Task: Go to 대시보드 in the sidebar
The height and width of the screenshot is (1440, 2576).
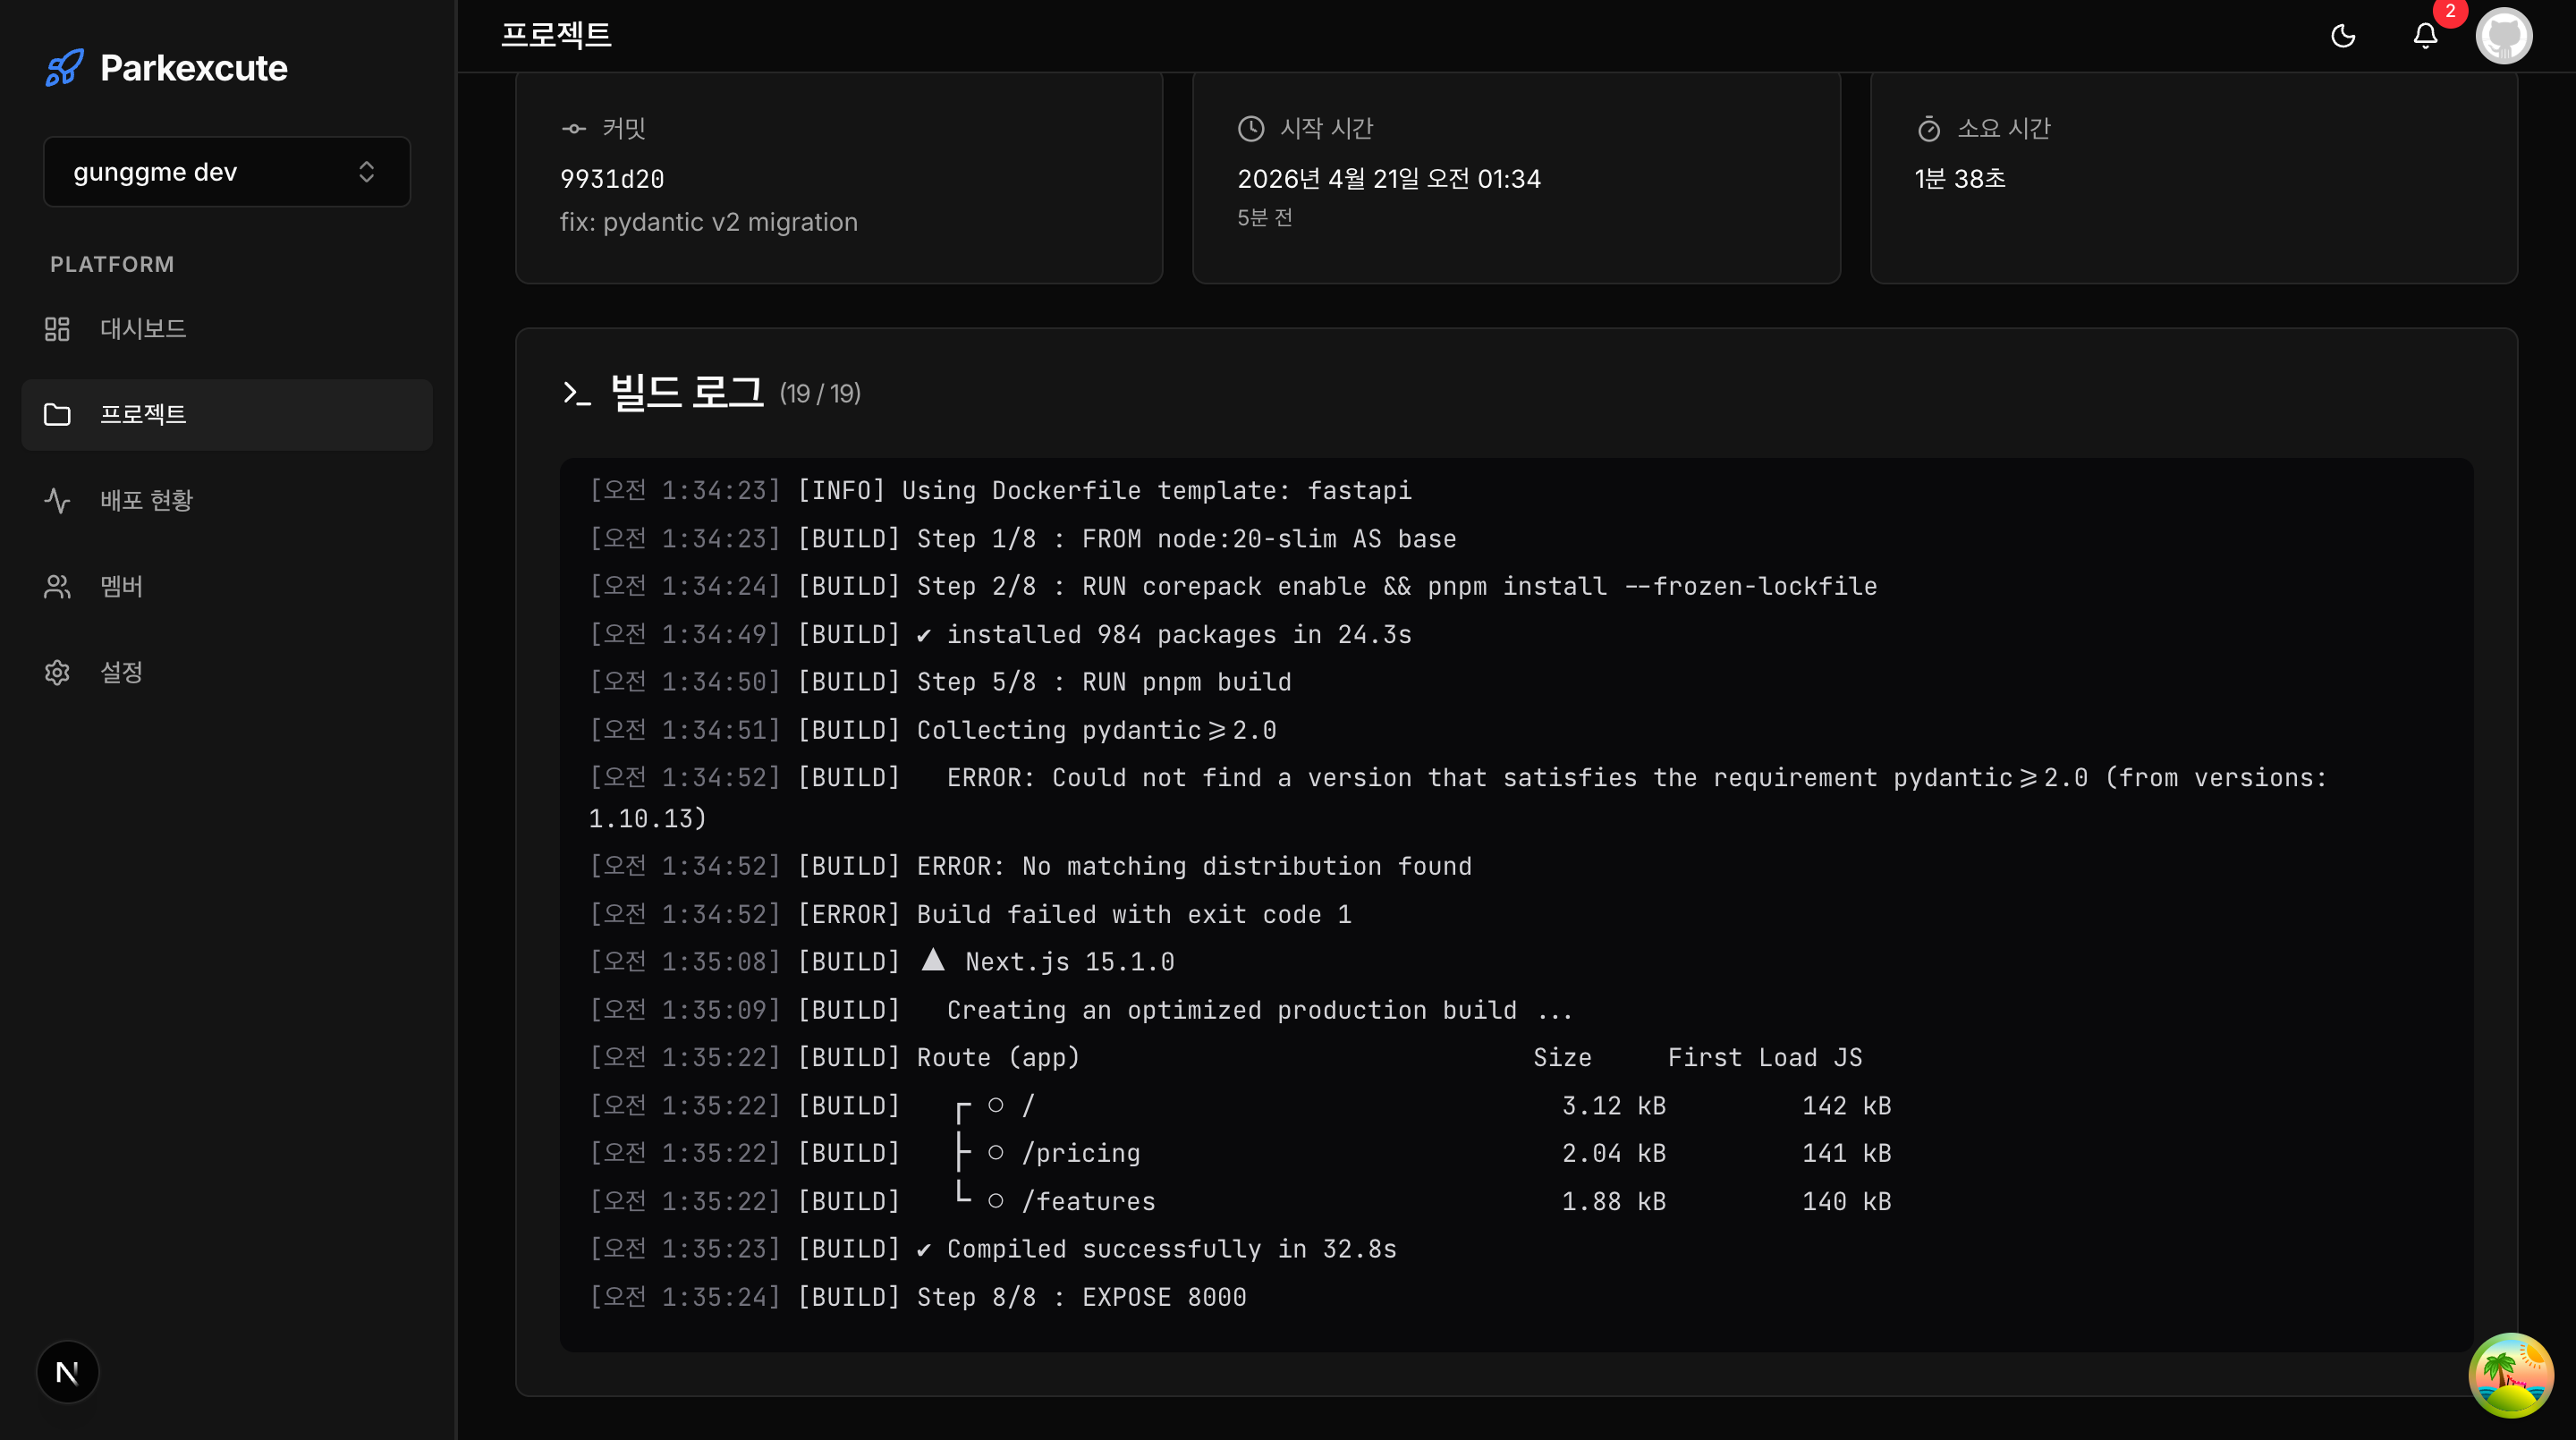Action: [x=143, y=329]
